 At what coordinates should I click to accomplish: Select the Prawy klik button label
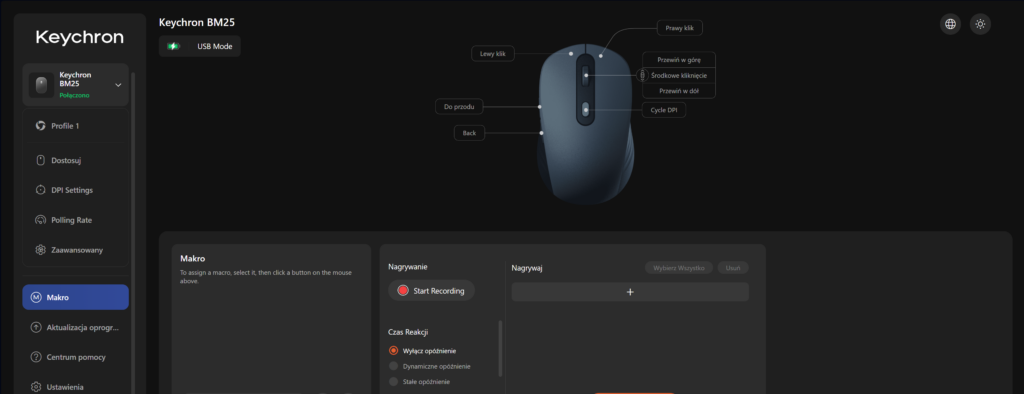[x=679, y=28]
